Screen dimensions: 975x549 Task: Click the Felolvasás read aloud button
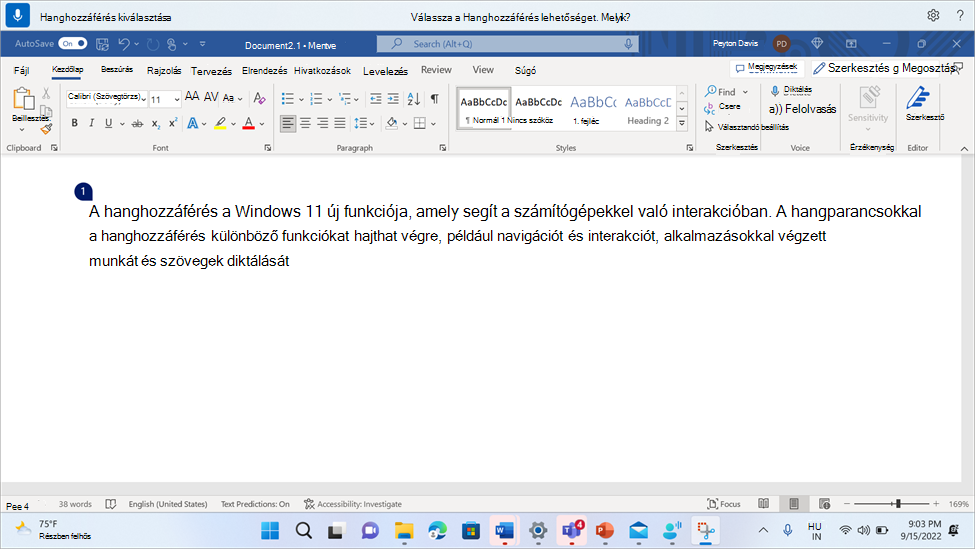tap(802, 109)
